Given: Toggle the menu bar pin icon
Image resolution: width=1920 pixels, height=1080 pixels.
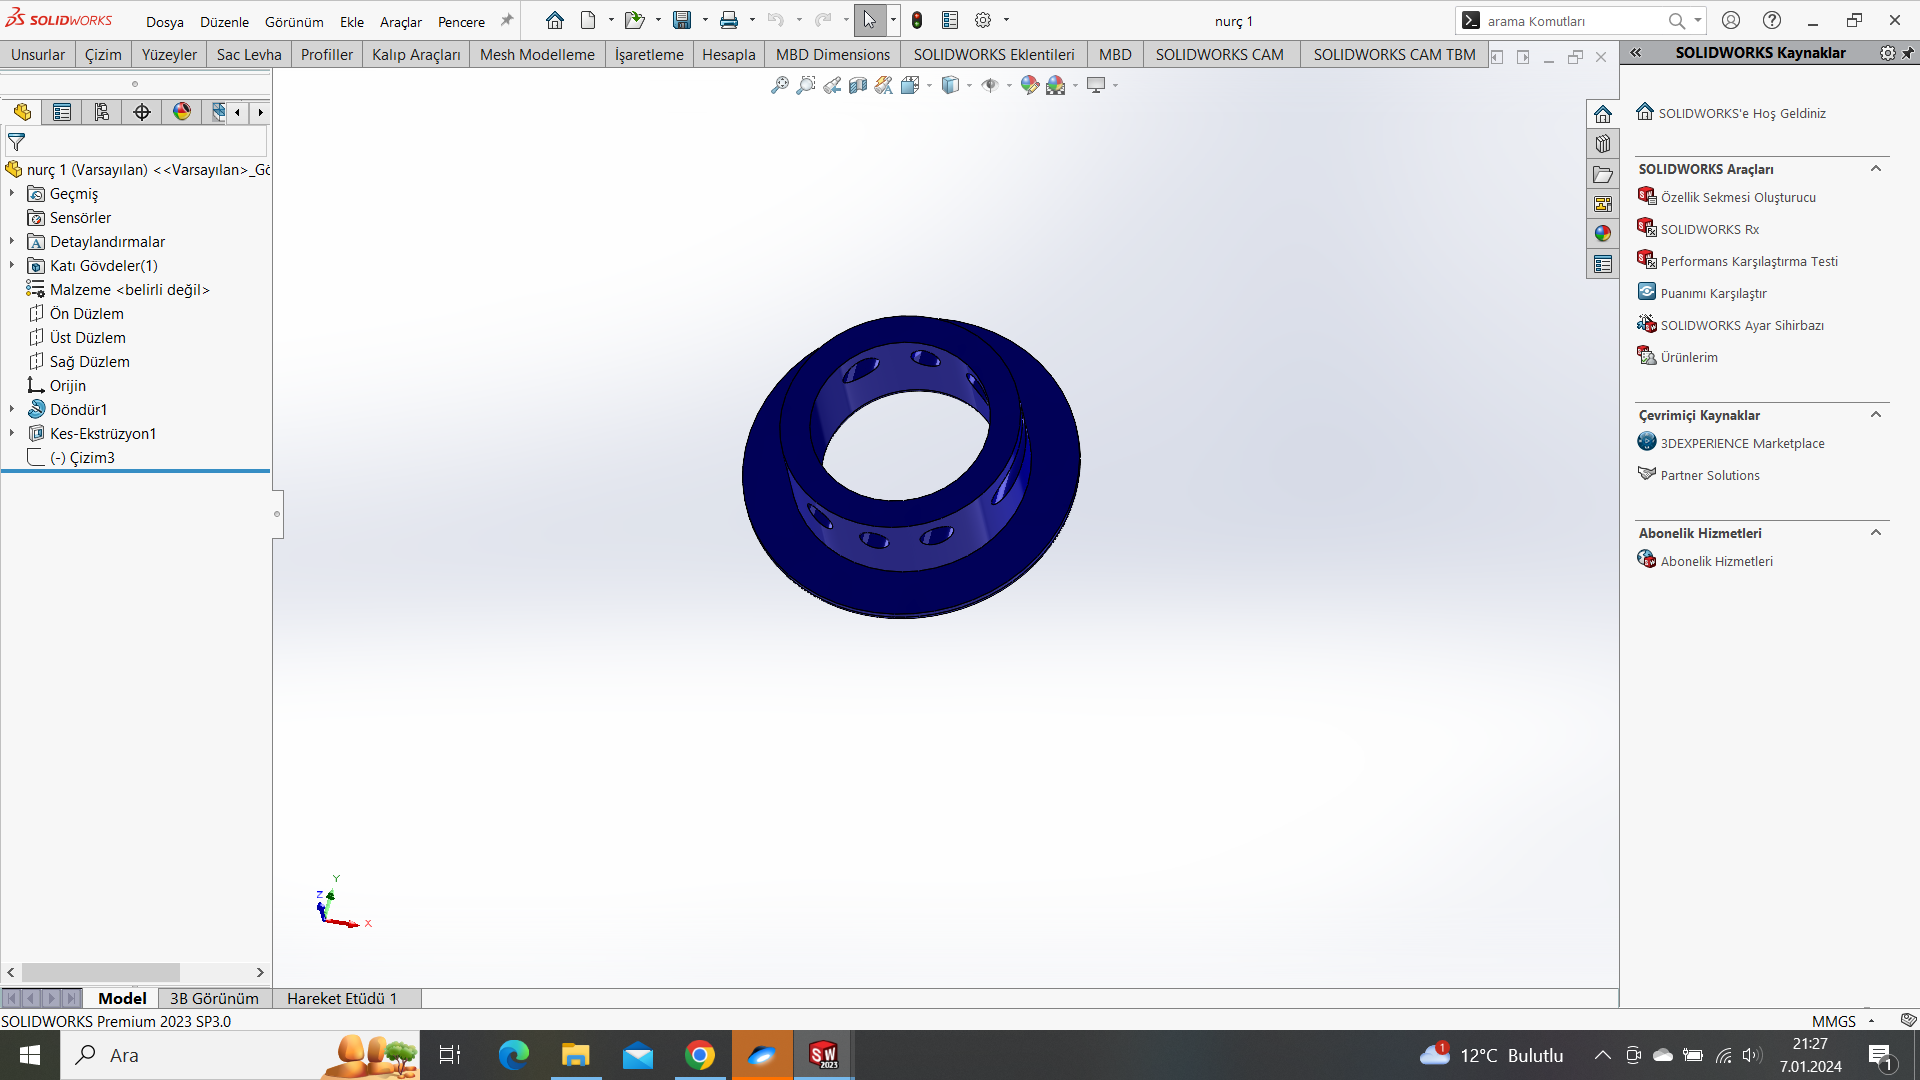Looking at the screenshot, I should click(x=507, y=20).
